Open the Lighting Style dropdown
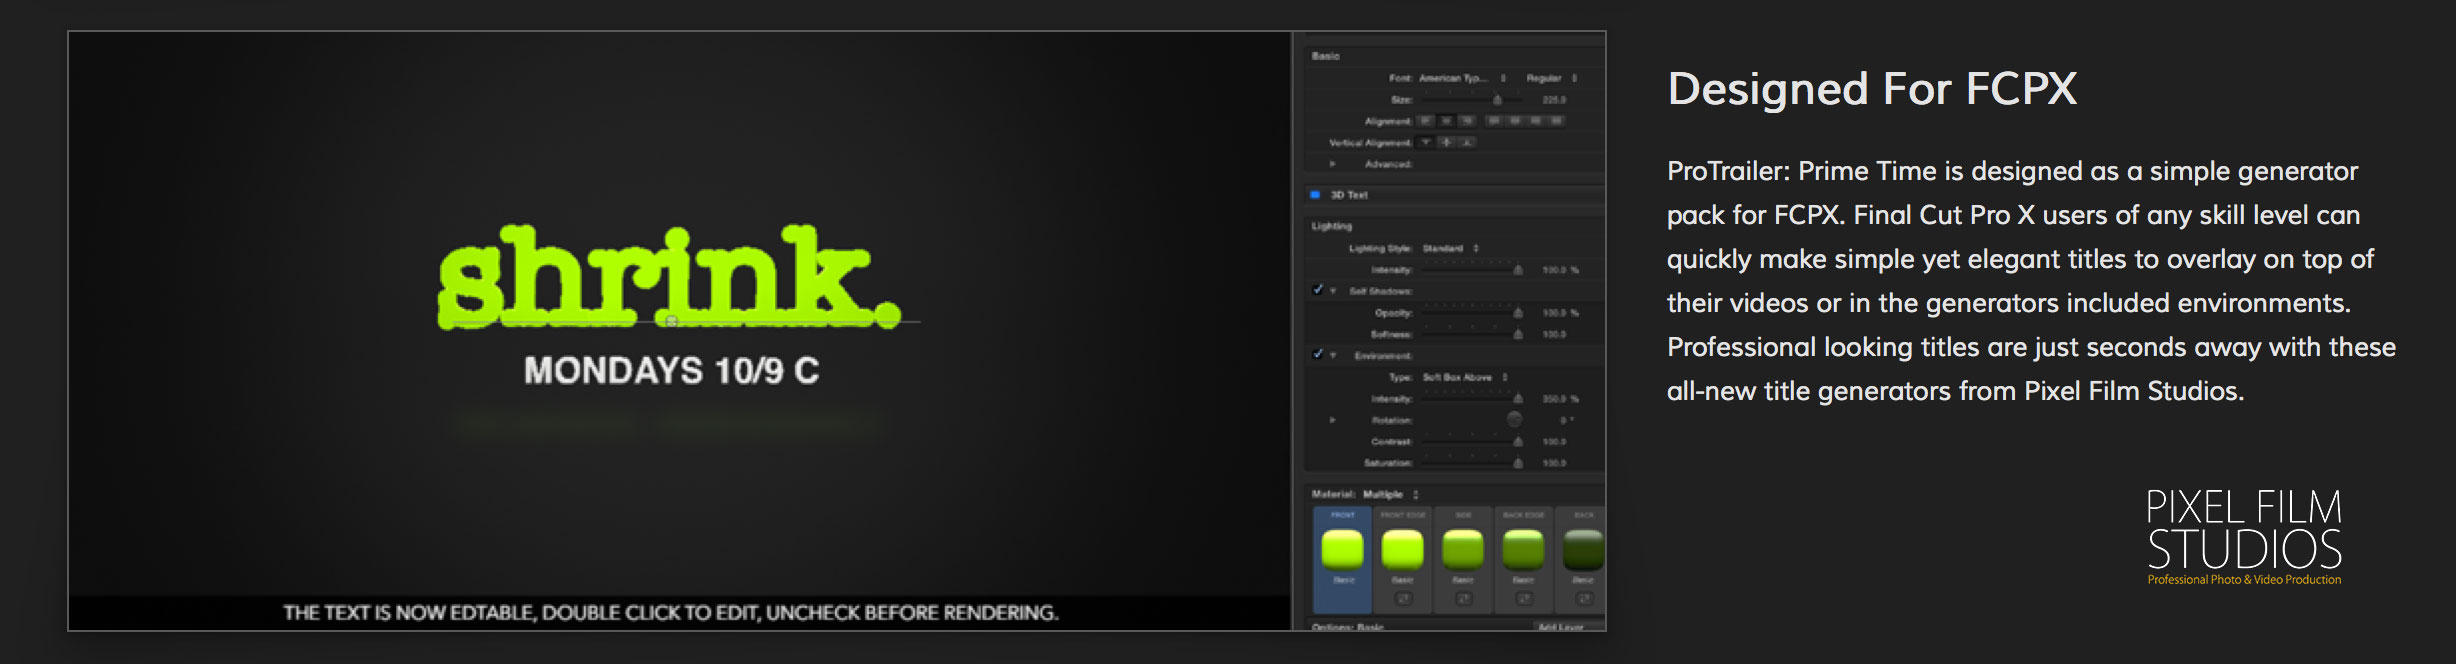Viewport: 2456px width, 664px height. pyautogui.click(x=1451, y=248)
